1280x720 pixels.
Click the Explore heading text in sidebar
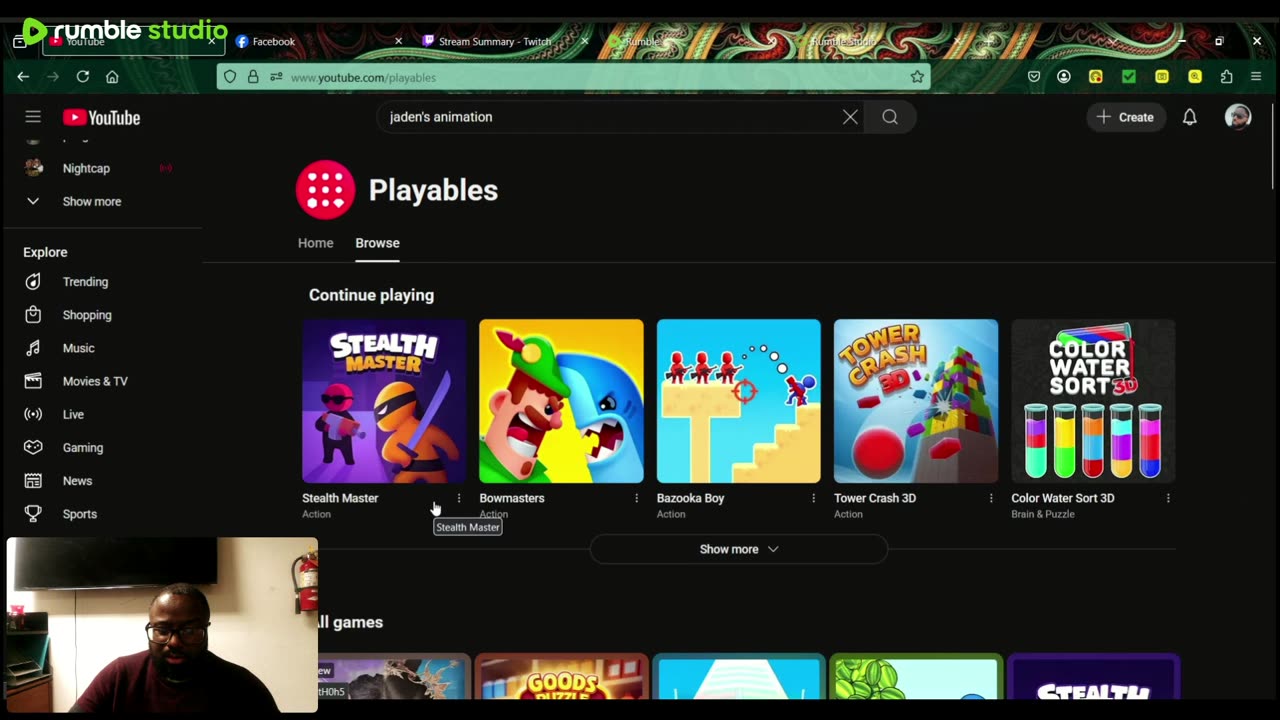tap(45, 252)
